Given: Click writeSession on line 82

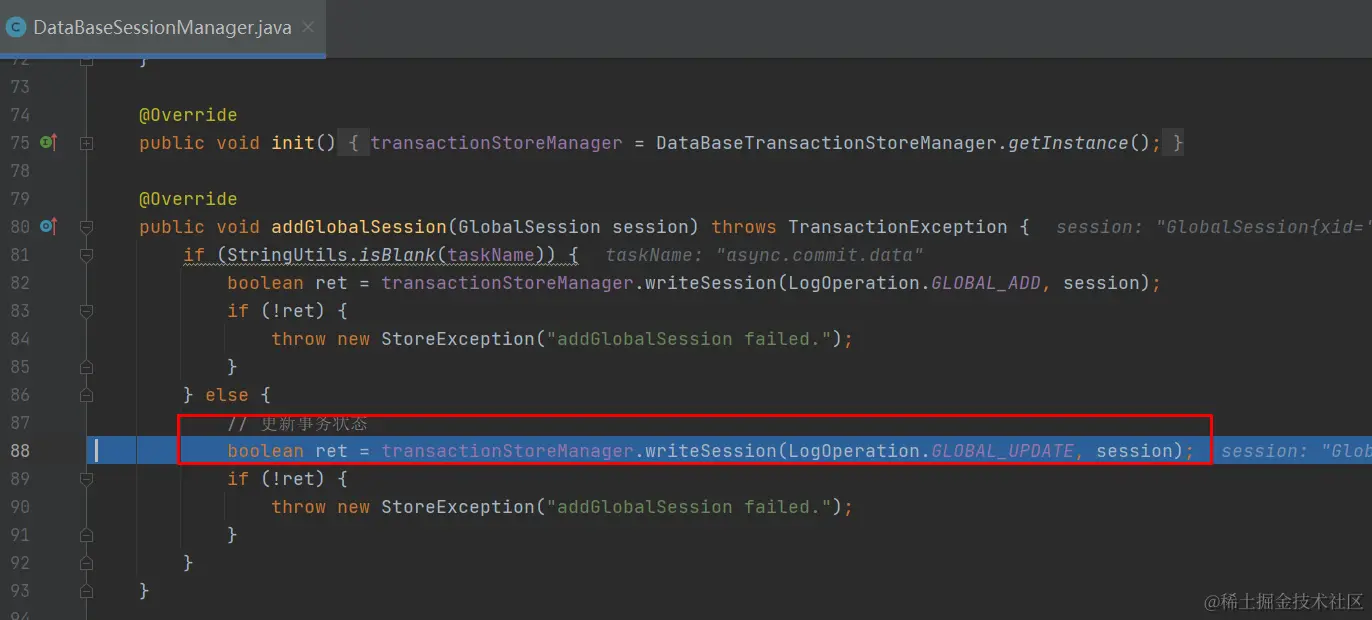Looking at the screenshot, I should (711, 283).
